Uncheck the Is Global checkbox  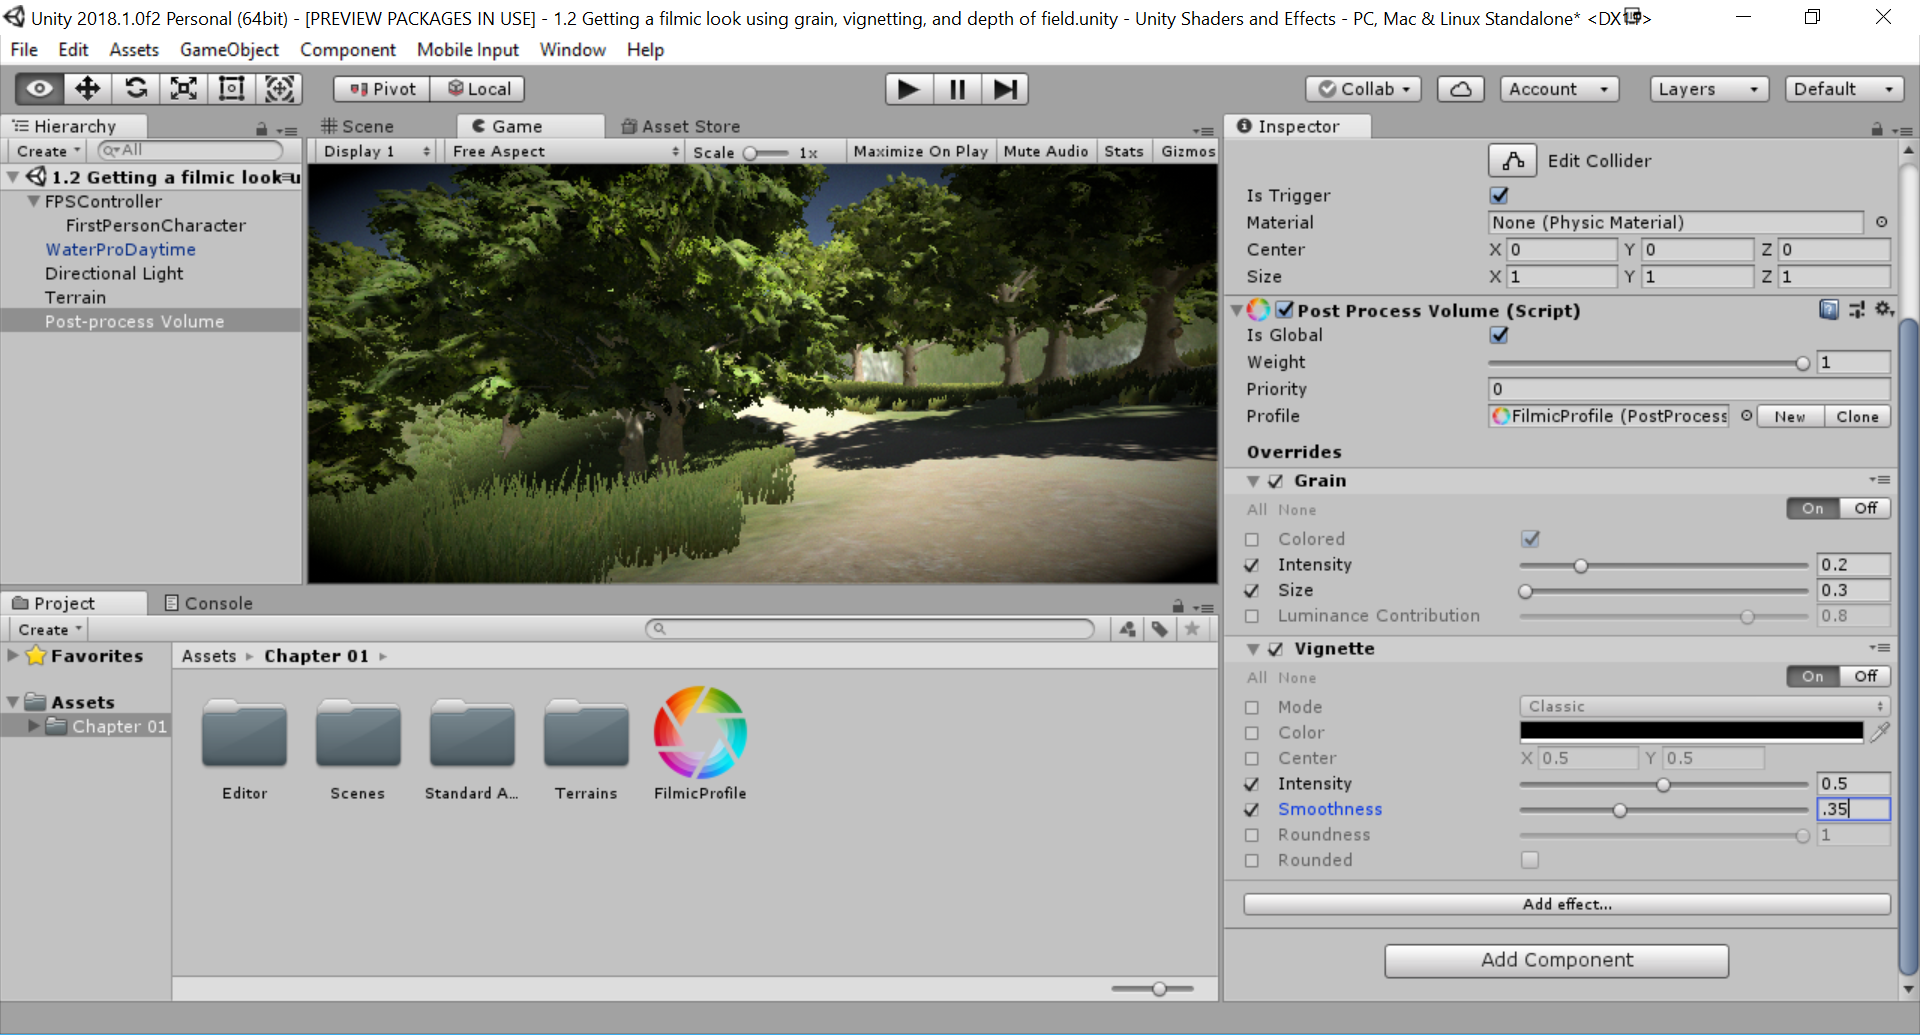pos(1499,335)
